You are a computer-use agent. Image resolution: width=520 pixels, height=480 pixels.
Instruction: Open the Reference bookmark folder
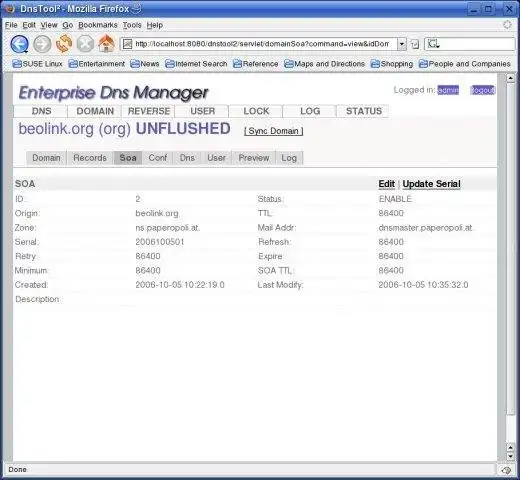255,64
